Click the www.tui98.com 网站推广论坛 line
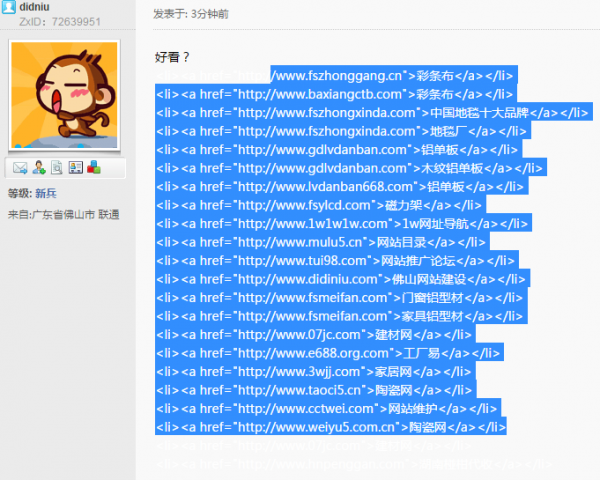 coord(336,261)
